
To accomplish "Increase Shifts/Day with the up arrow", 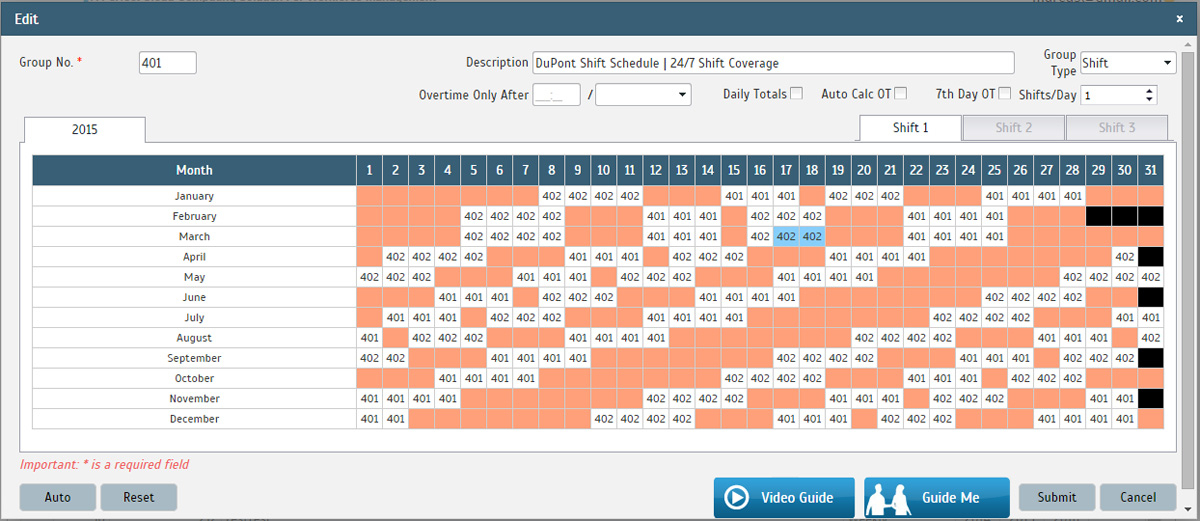I will (x=1149, y=90).
